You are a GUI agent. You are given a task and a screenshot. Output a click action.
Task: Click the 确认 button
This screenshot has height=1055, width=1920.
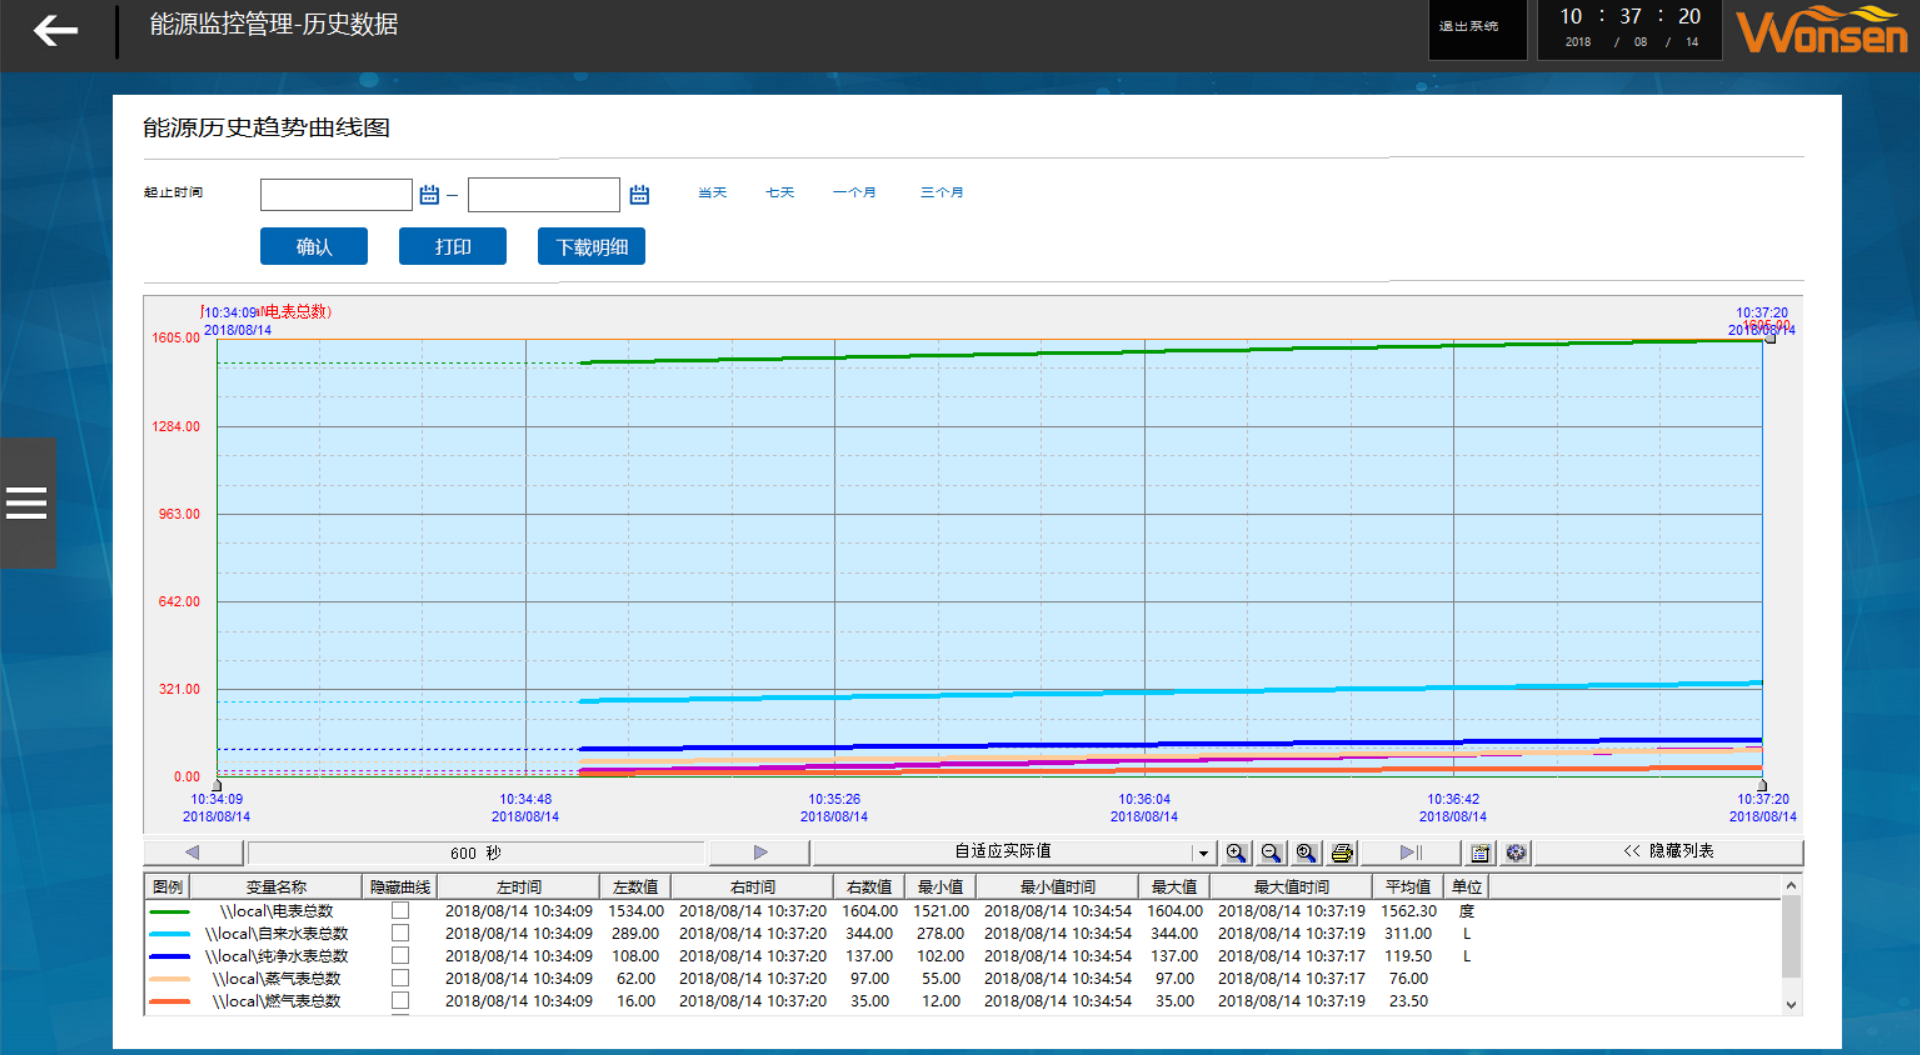coord(314,247)
